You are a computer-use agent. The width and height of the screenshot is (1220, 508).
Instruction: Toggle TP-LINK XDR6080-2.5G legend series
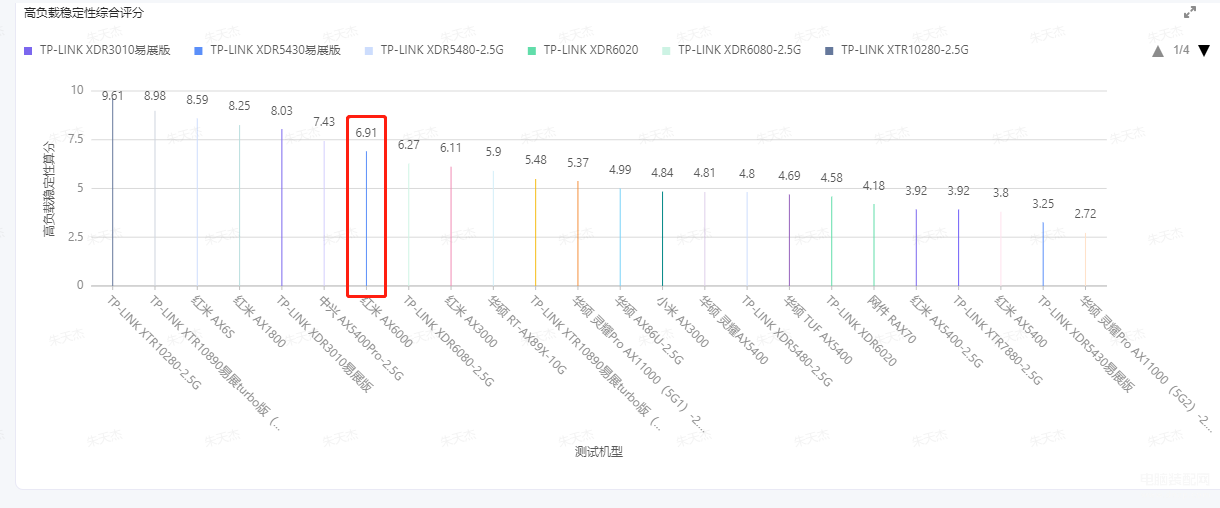[731, 50]
